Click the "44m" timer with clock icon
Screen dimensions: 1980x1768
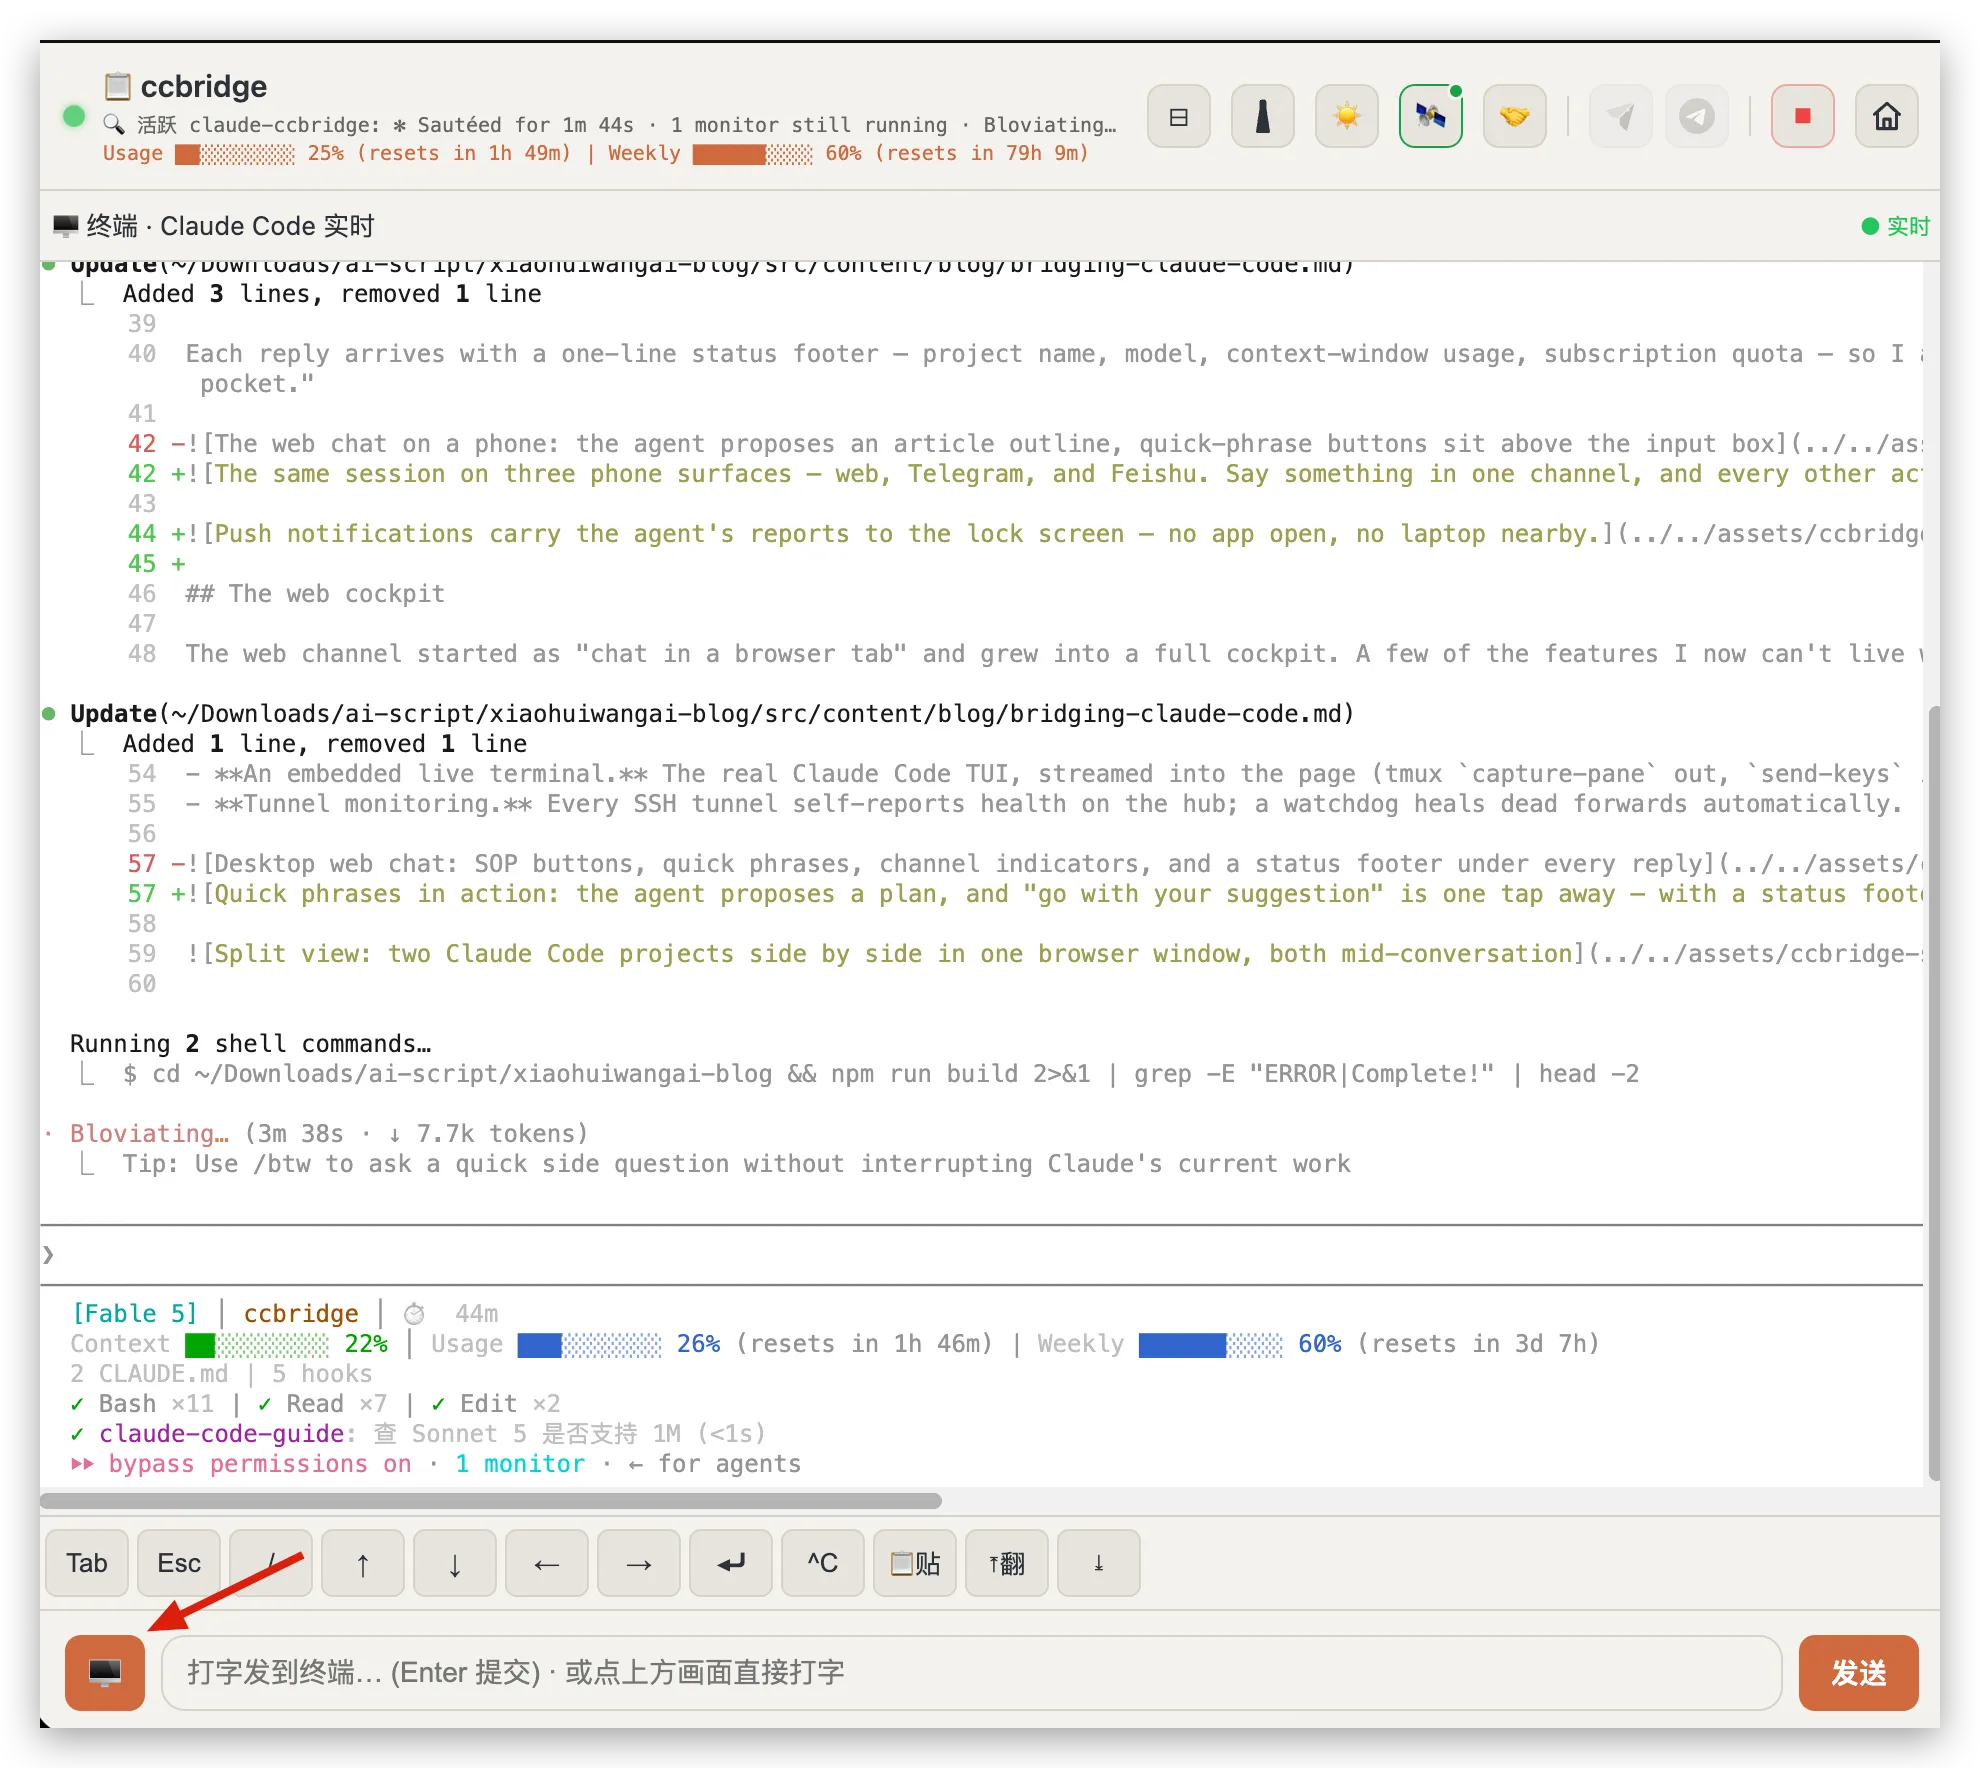pos(451,1314)
